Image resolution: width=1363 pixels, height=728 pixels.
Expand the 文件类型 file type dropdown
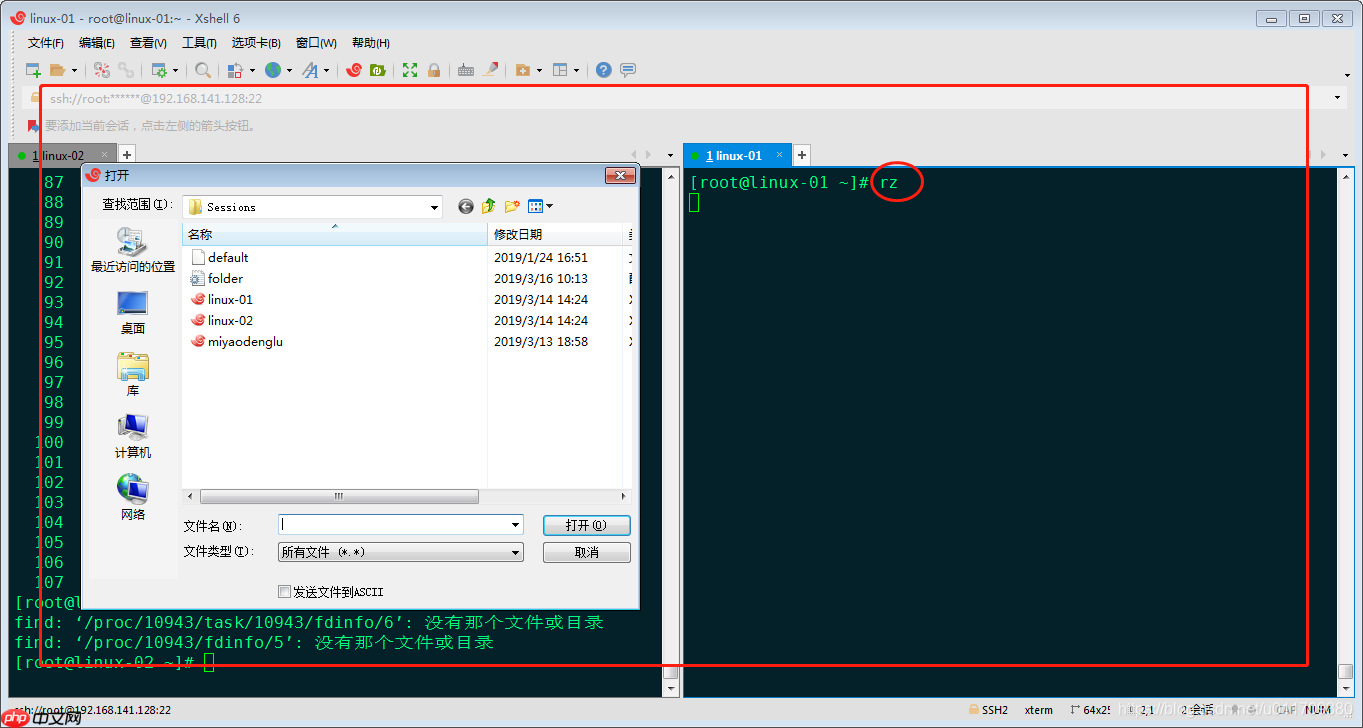click(514, 552)
